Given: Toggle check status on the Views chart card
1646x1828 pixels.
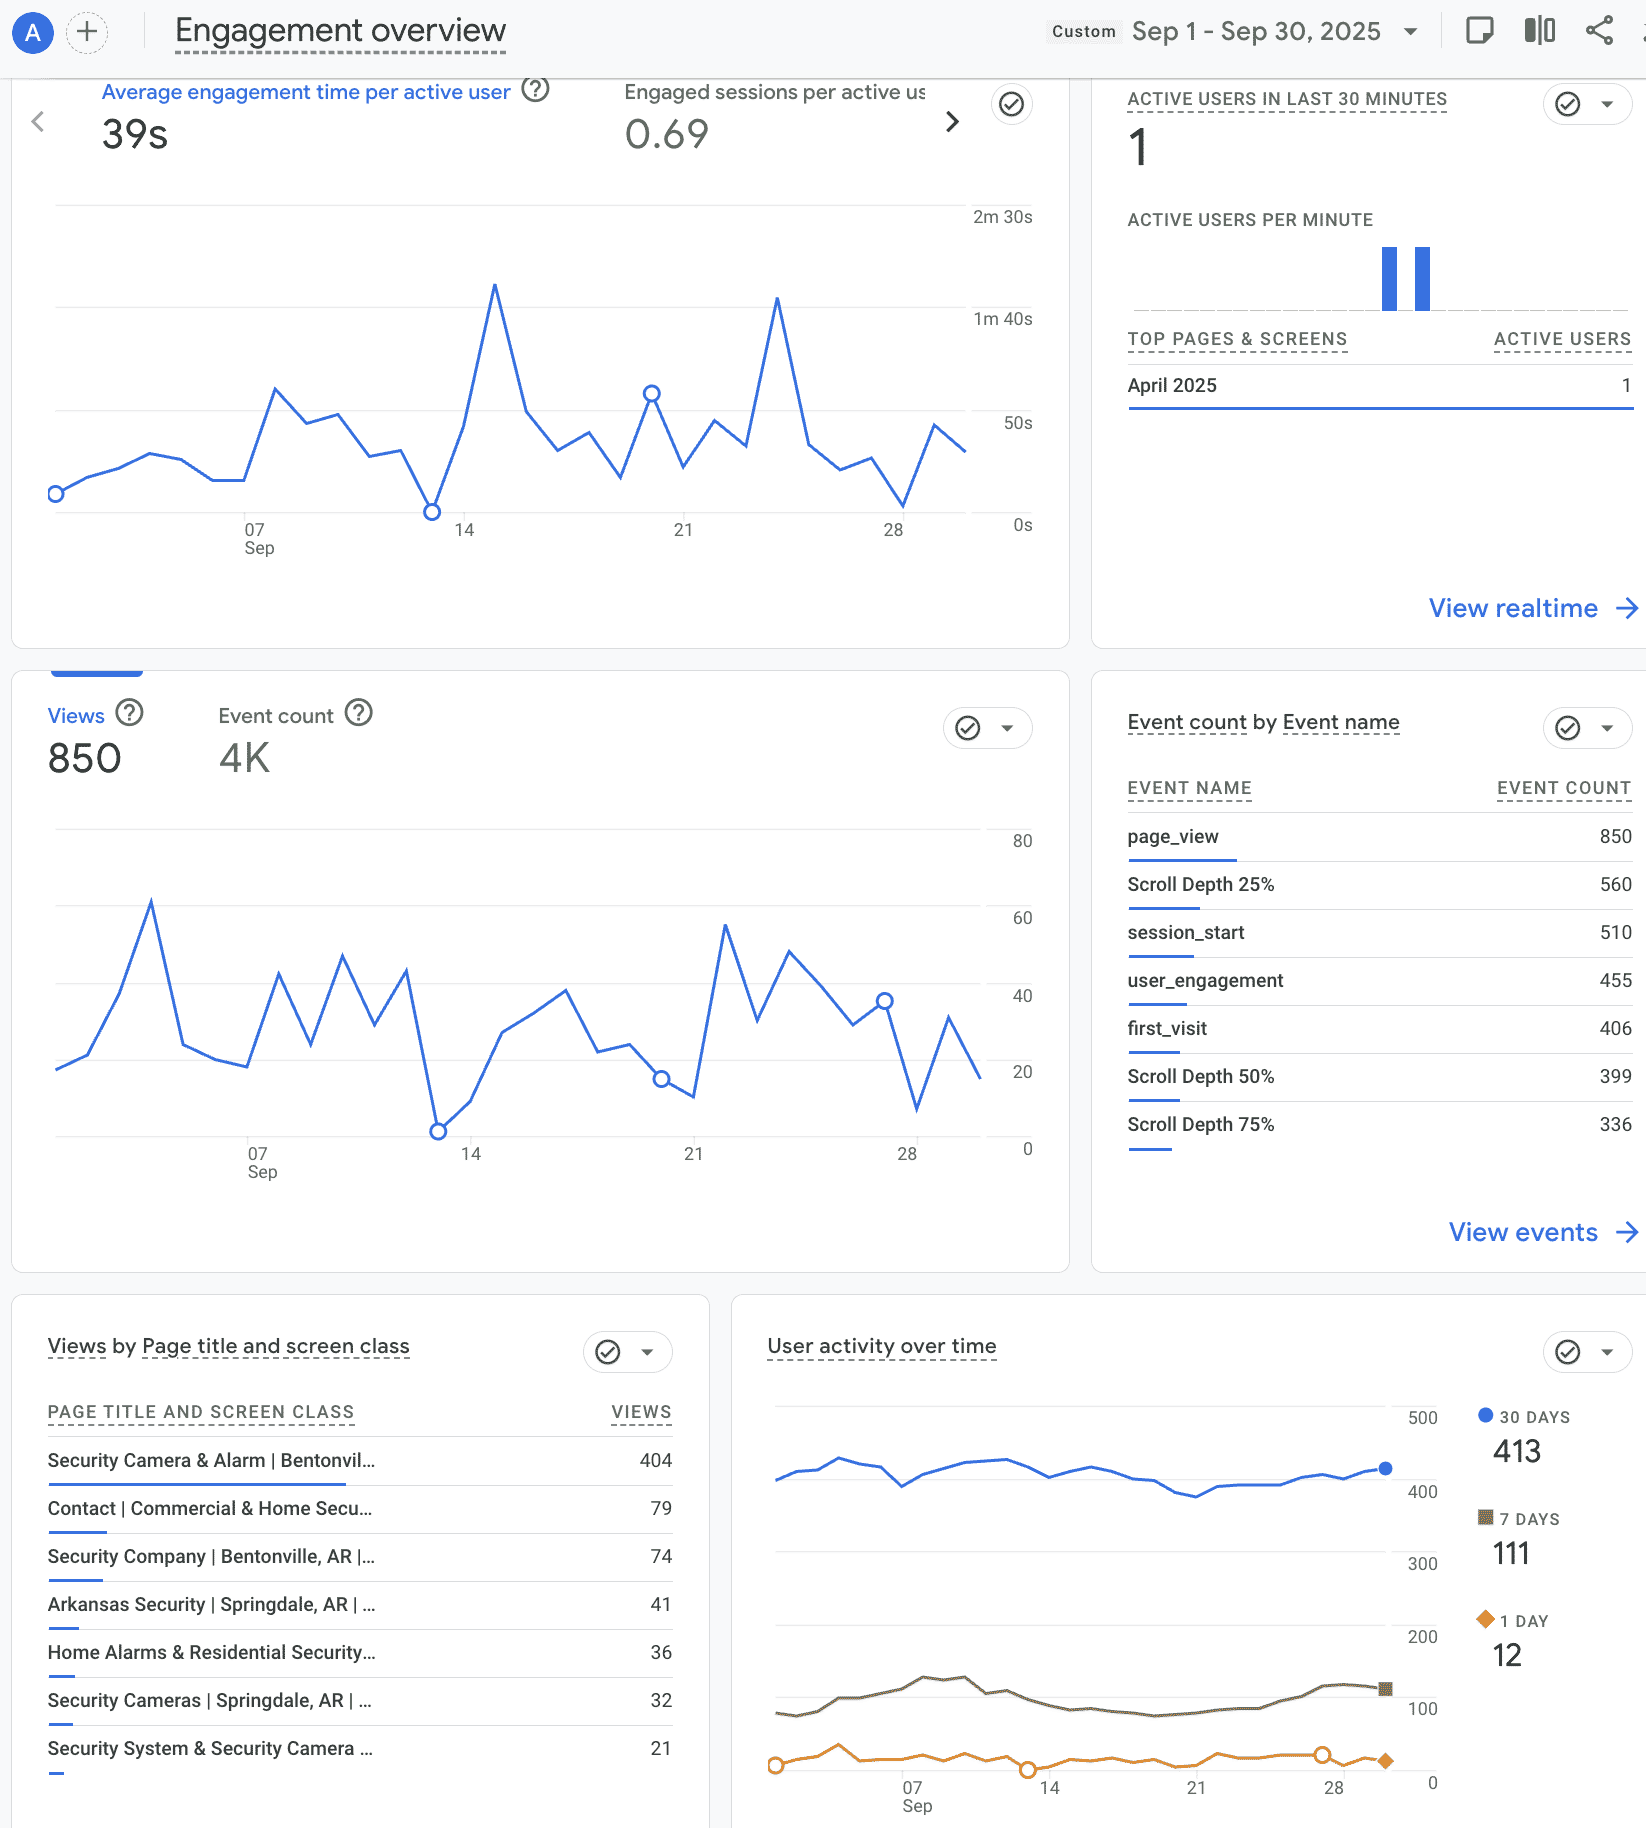Looking at the screenshot, I should [967, 728].
